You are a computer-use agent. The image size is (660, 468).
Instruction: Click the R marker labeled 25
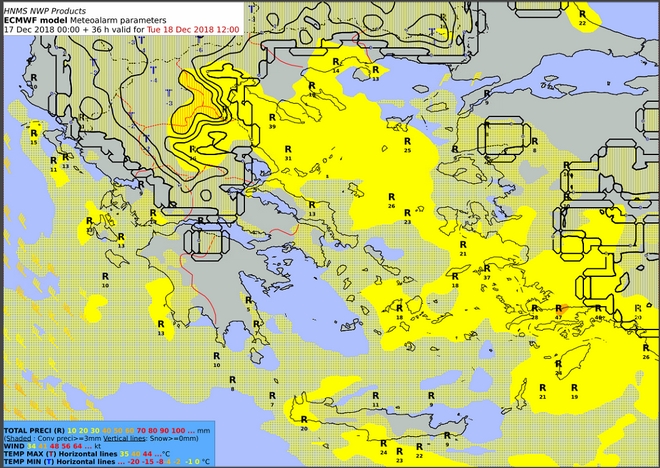tap(406, 142)
